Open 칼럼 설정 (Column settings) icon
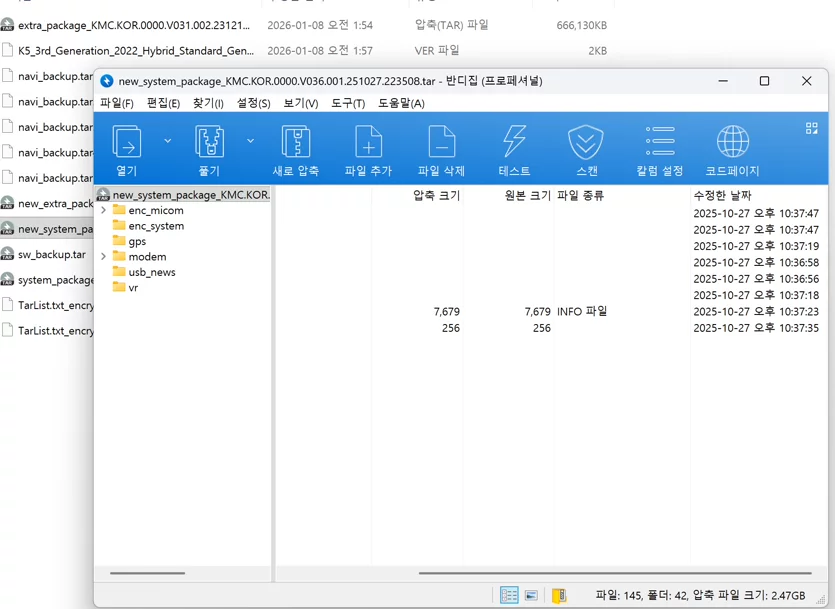Image resolution: width=835 pixels, height=609 pixels. click(x=660, y=141)
